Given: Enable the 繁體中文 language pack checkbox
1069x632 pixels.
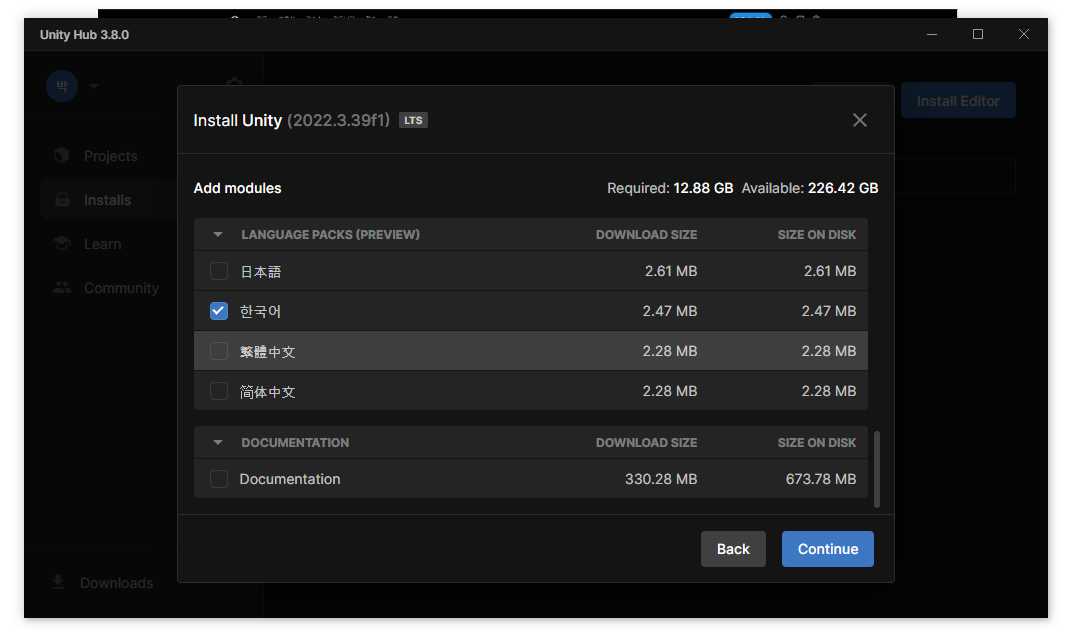Looking at the screenshot, I should pos(218,351).
